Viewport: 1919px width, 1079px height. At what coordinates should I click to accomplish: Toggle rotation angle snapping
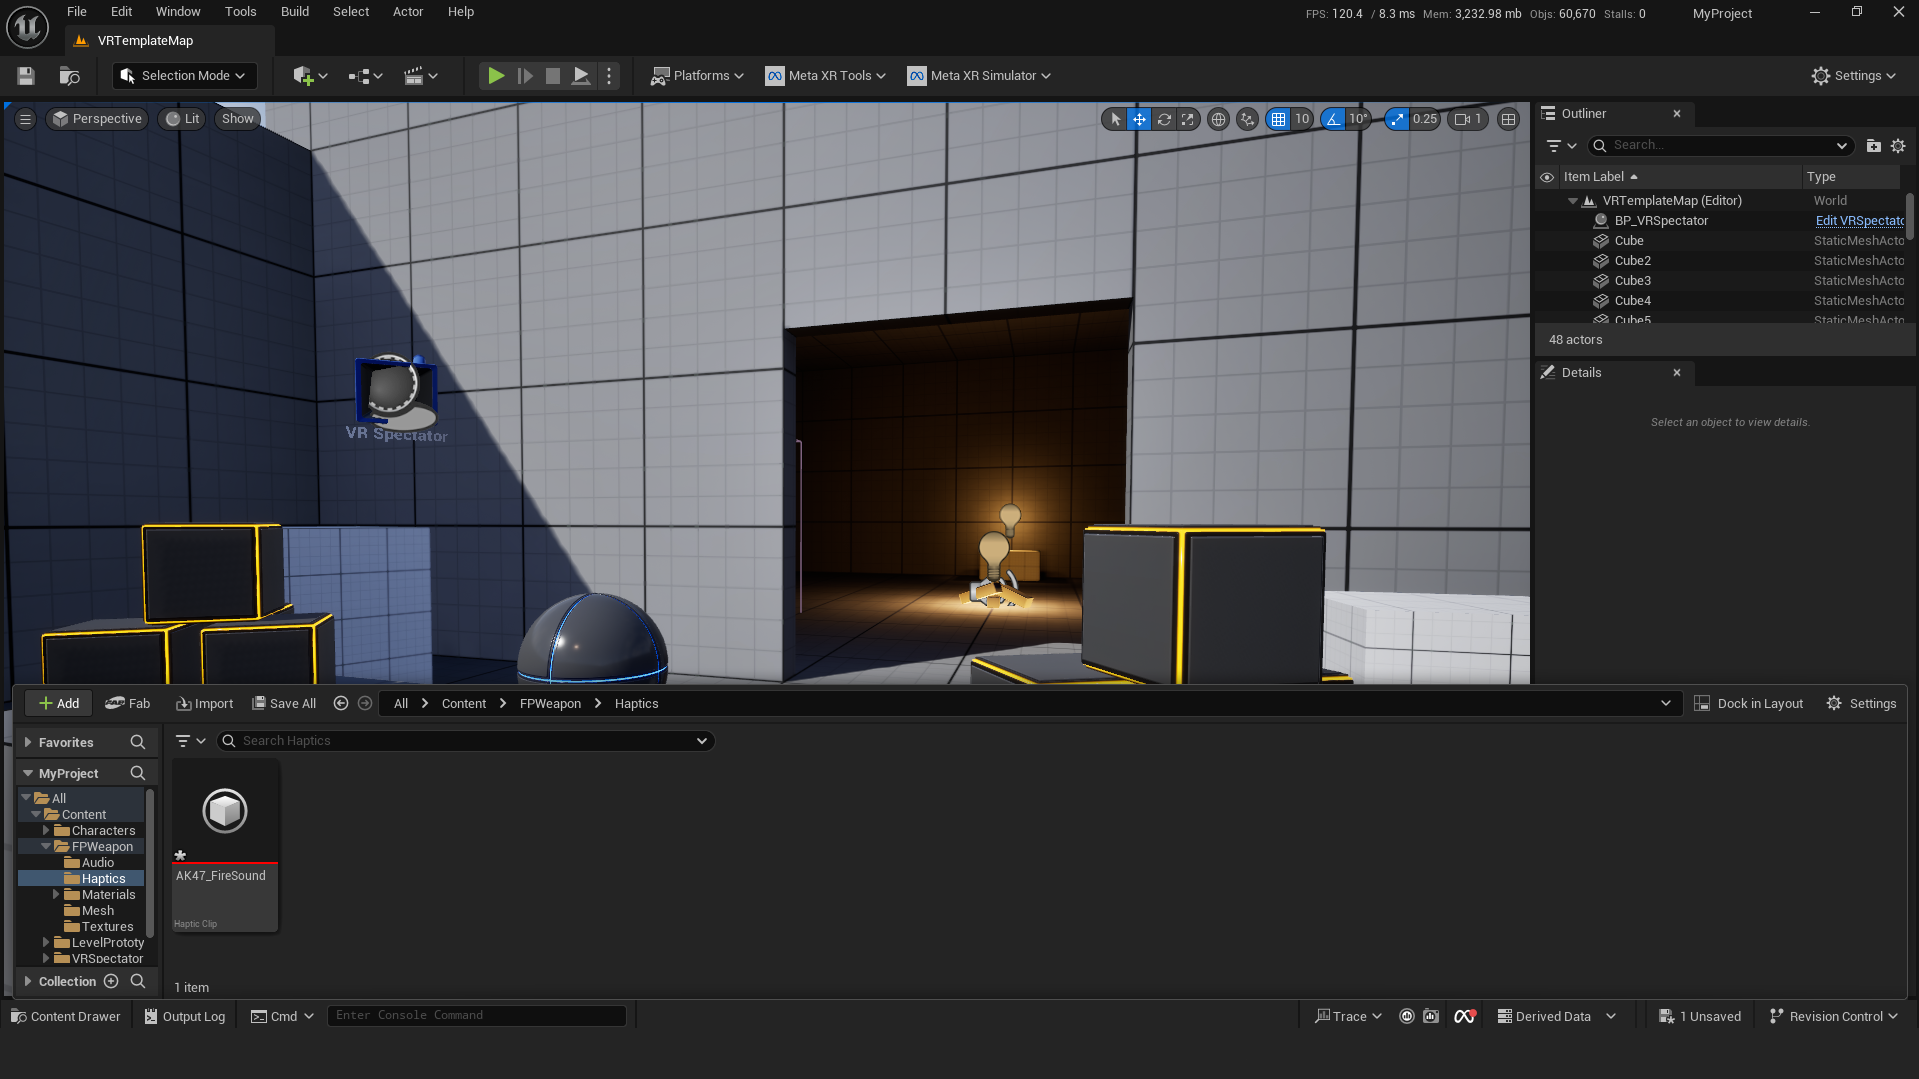pos(1333,119)
